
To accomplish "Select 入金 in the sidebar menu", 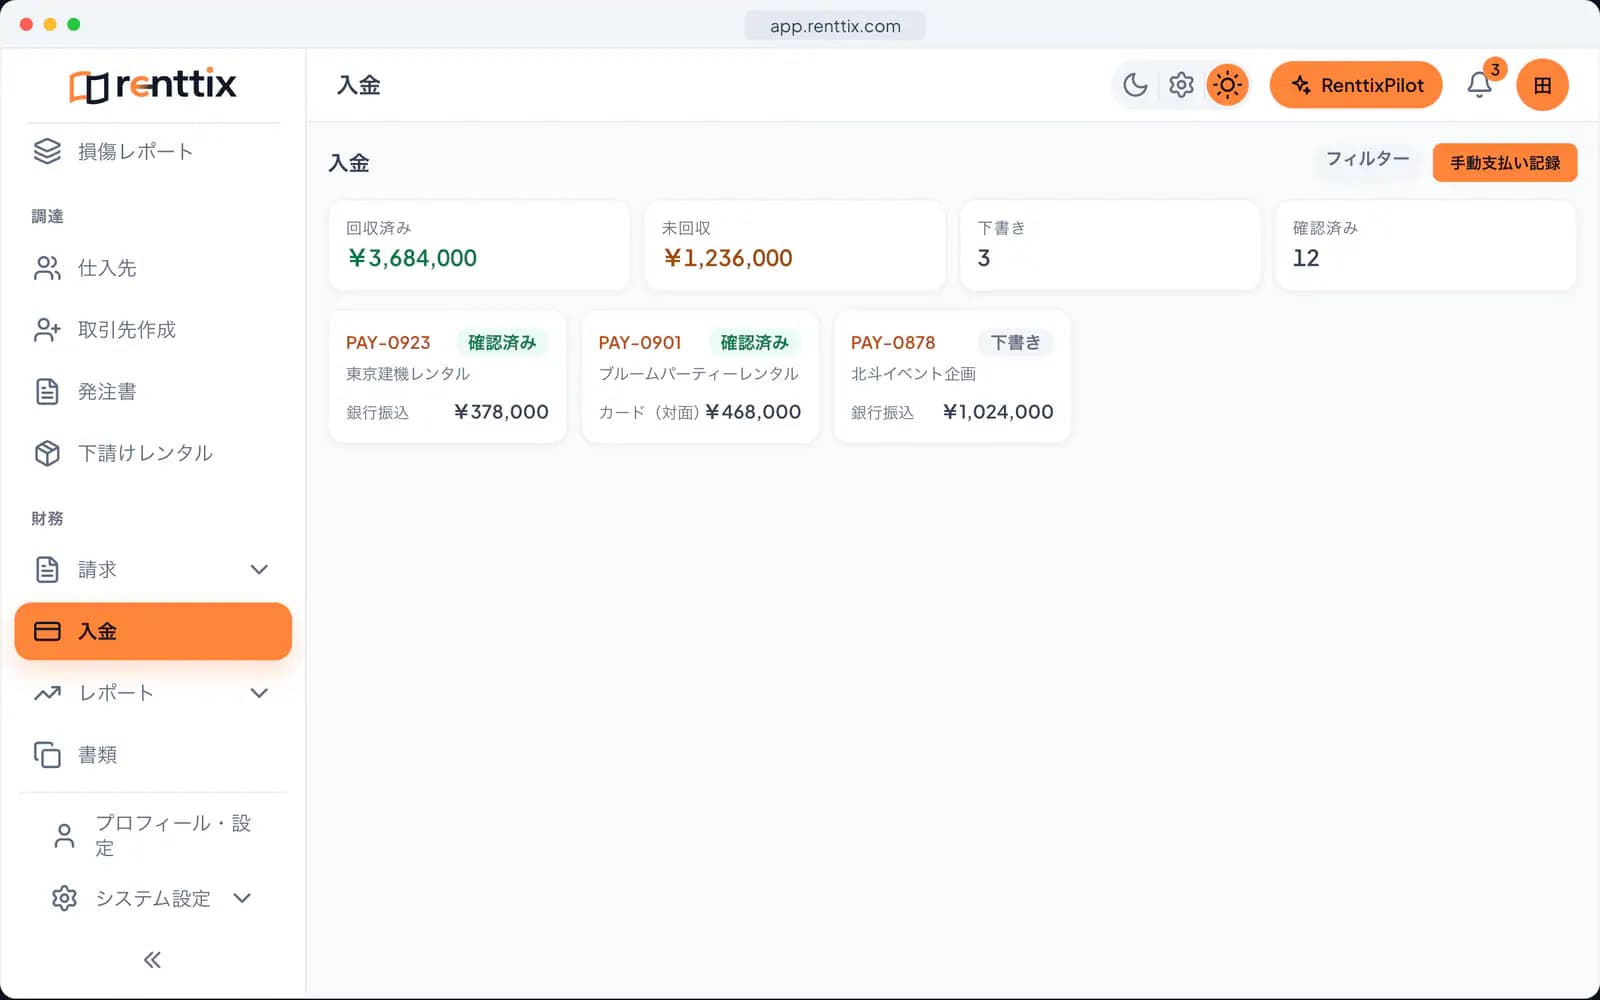I will tap(153, 631).
